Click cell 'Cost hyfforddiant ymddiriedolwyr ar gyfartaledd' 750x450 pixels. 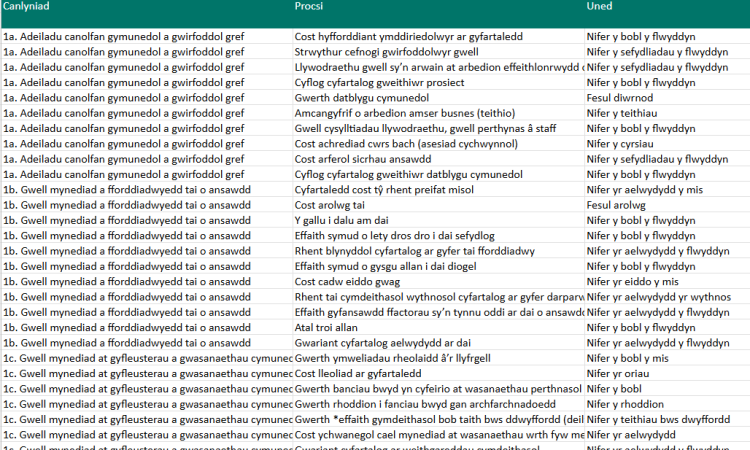439,36
